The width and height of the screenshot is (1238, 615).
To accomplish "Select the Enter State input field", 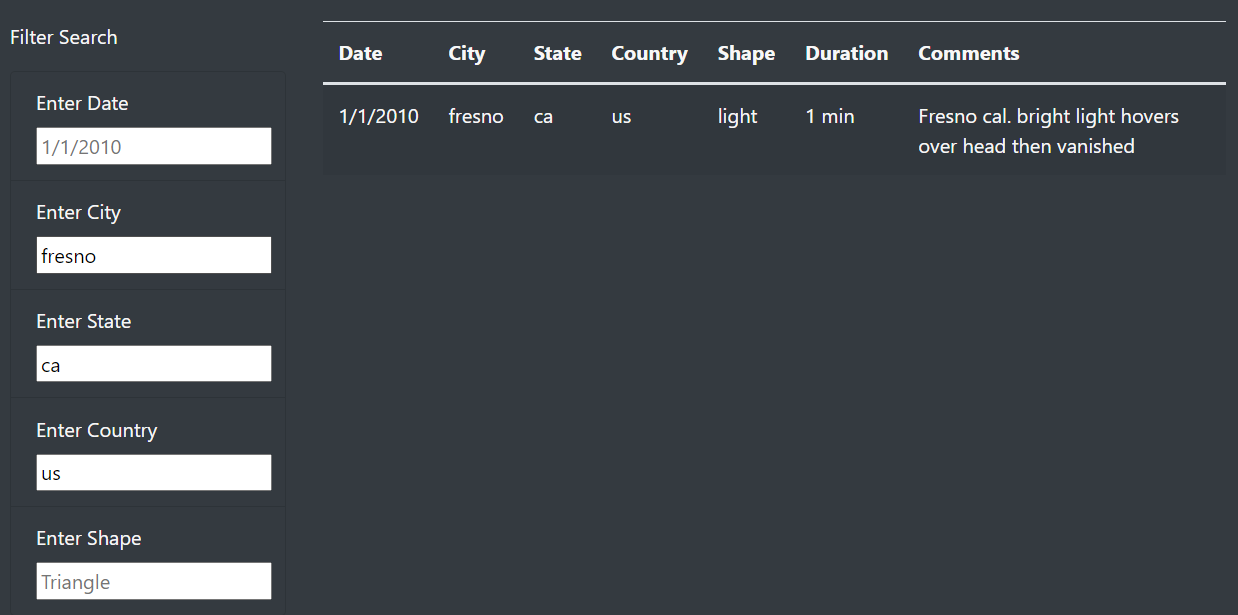I will 153,363.
